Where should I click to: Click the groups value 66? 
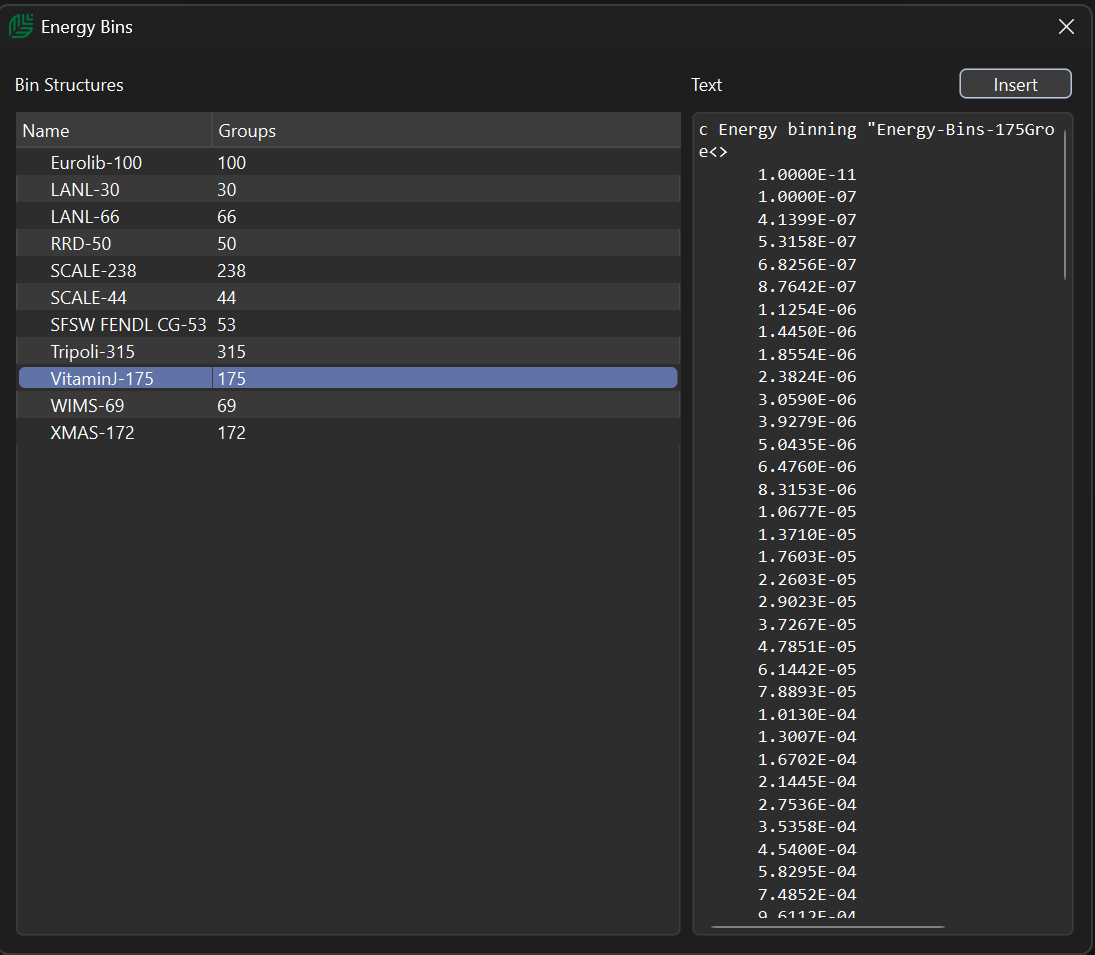pos(227,217)
